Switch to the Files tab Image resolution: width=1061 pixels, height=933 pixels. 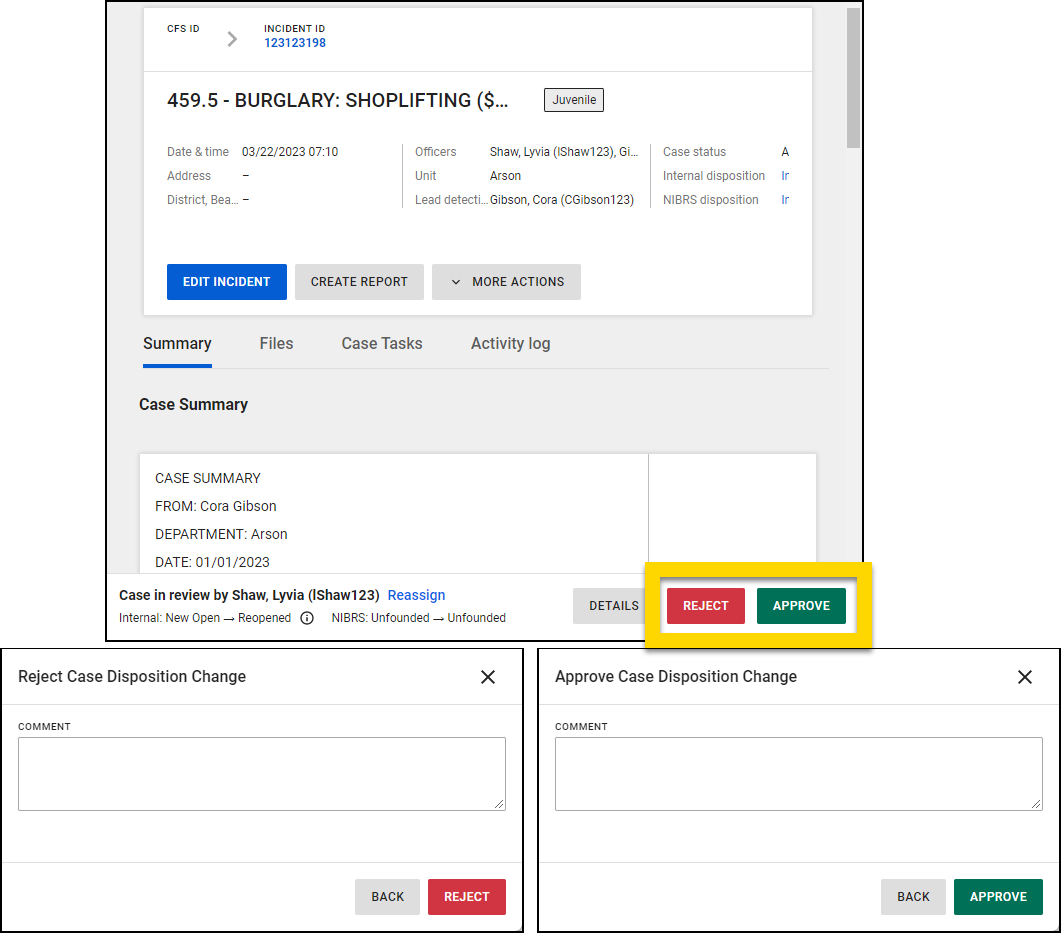(x=276, y=343)
